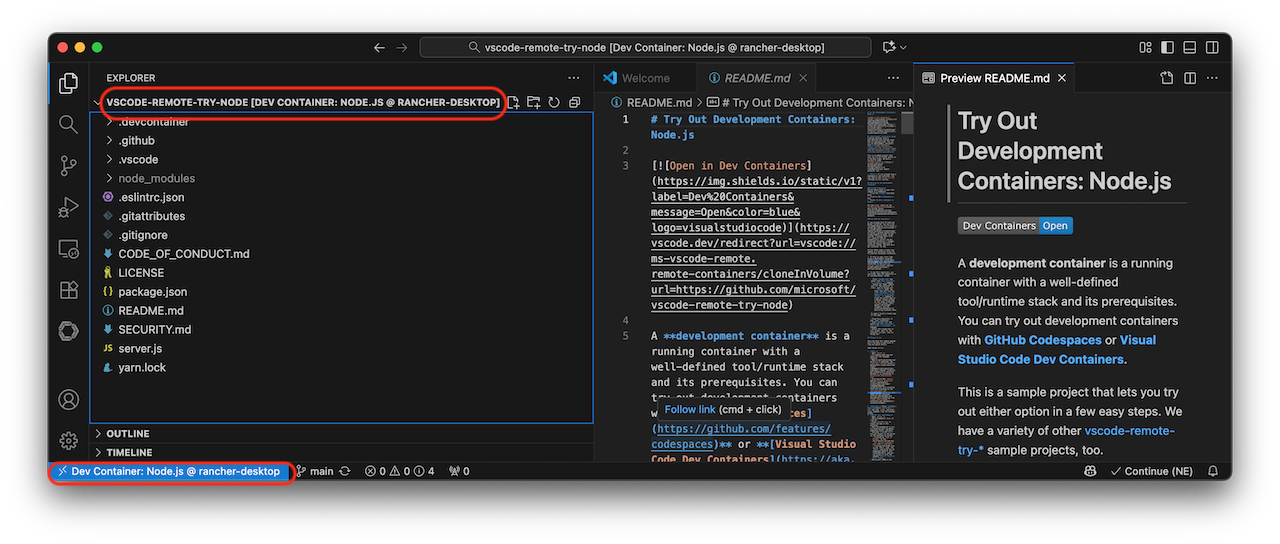Viewport: 1280px width, 544px height.
Task: Open the Accounts menu icon
Action: pos(68,400)
